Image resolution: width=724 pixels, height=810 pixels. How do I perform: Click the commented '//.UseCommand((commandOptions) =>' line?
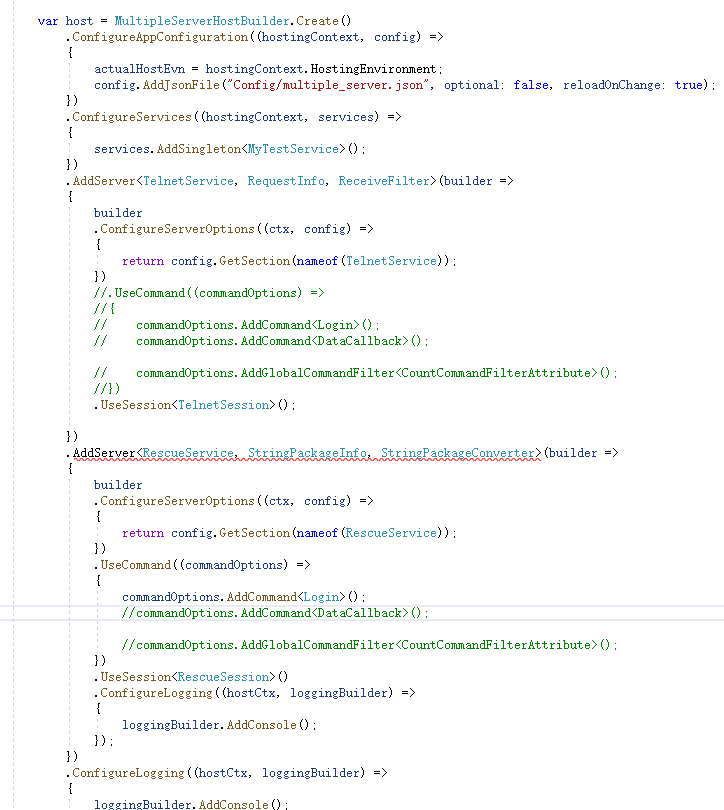[209, 293]
